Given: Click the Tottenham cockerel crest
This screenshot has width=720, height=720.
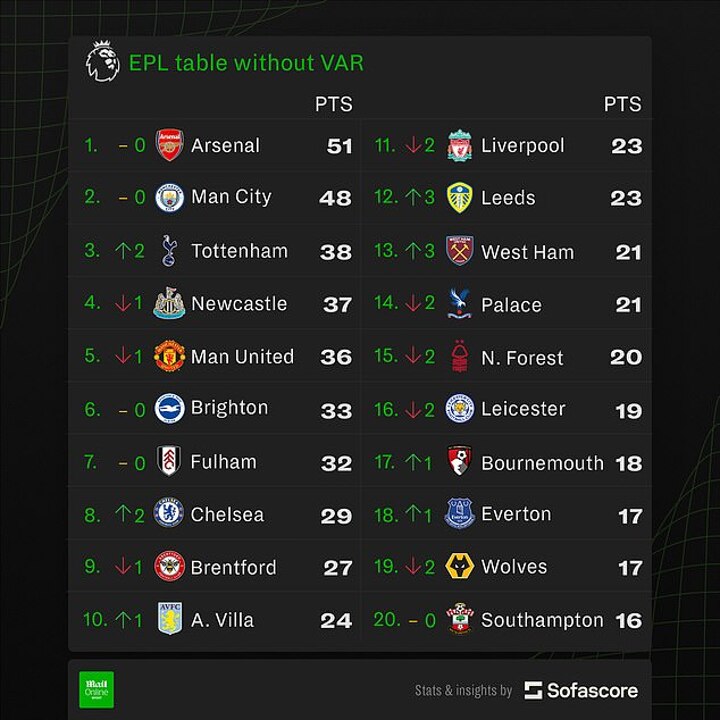Looking at the screenshot, I should (x=169, y=251).
